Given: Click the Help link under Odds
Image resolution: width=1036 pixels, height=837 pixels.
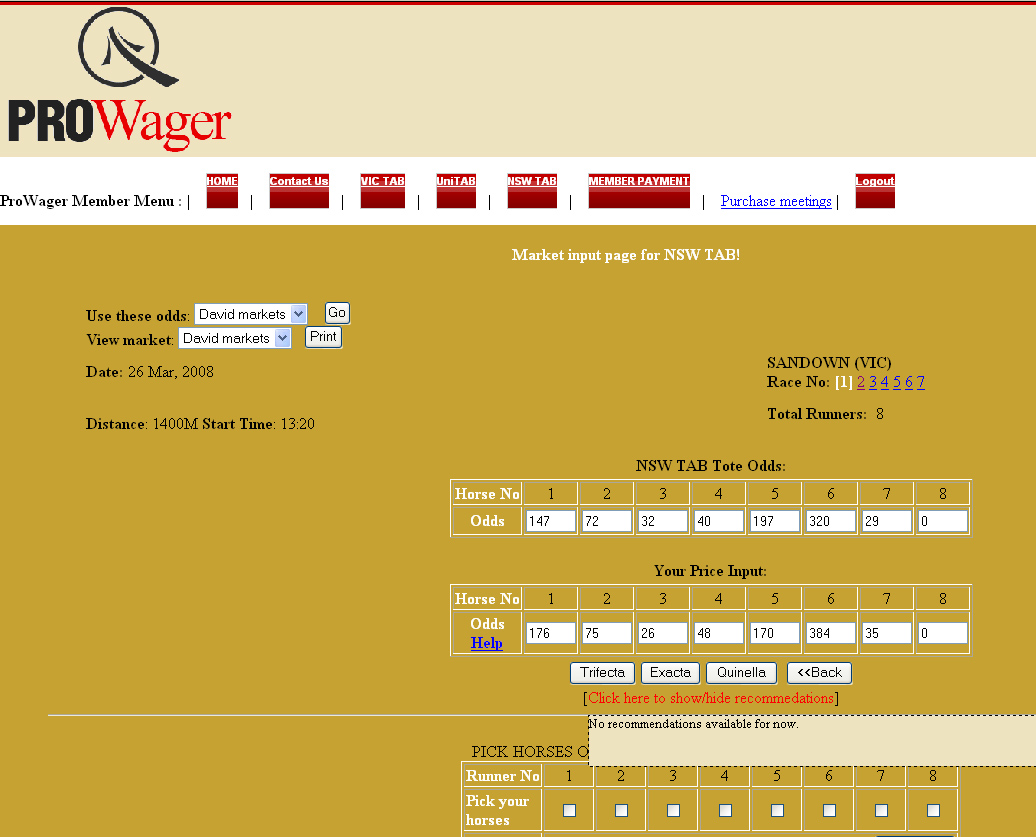Looking at the screenshot, I should pos(487,643).
